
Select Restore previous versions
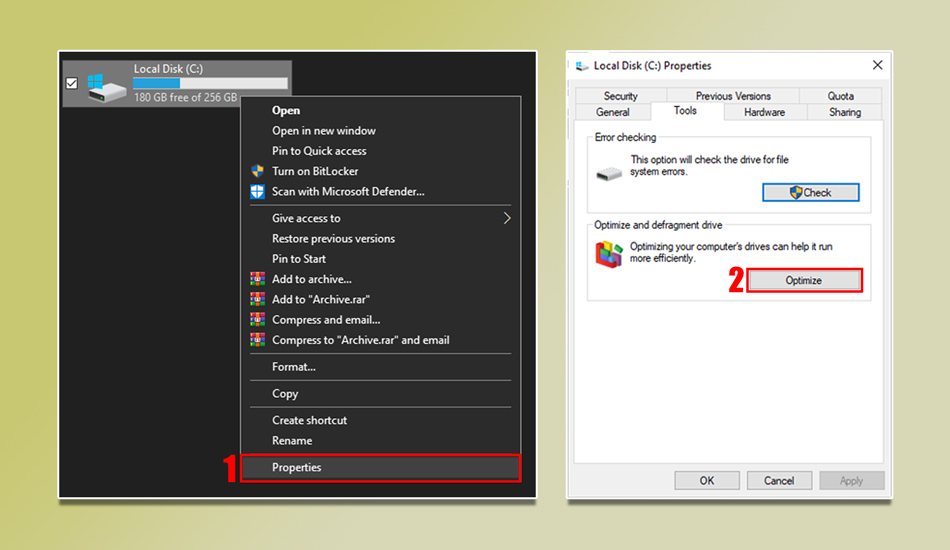[333, 239]
